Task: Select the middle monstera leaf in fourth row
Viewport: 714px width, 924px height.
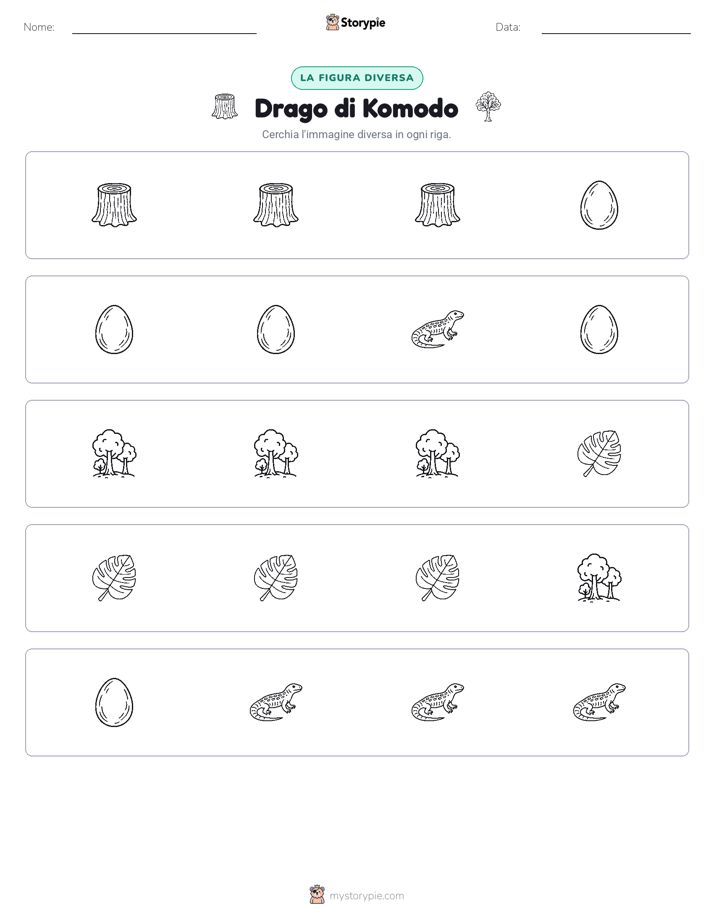Action: (276, 578)
